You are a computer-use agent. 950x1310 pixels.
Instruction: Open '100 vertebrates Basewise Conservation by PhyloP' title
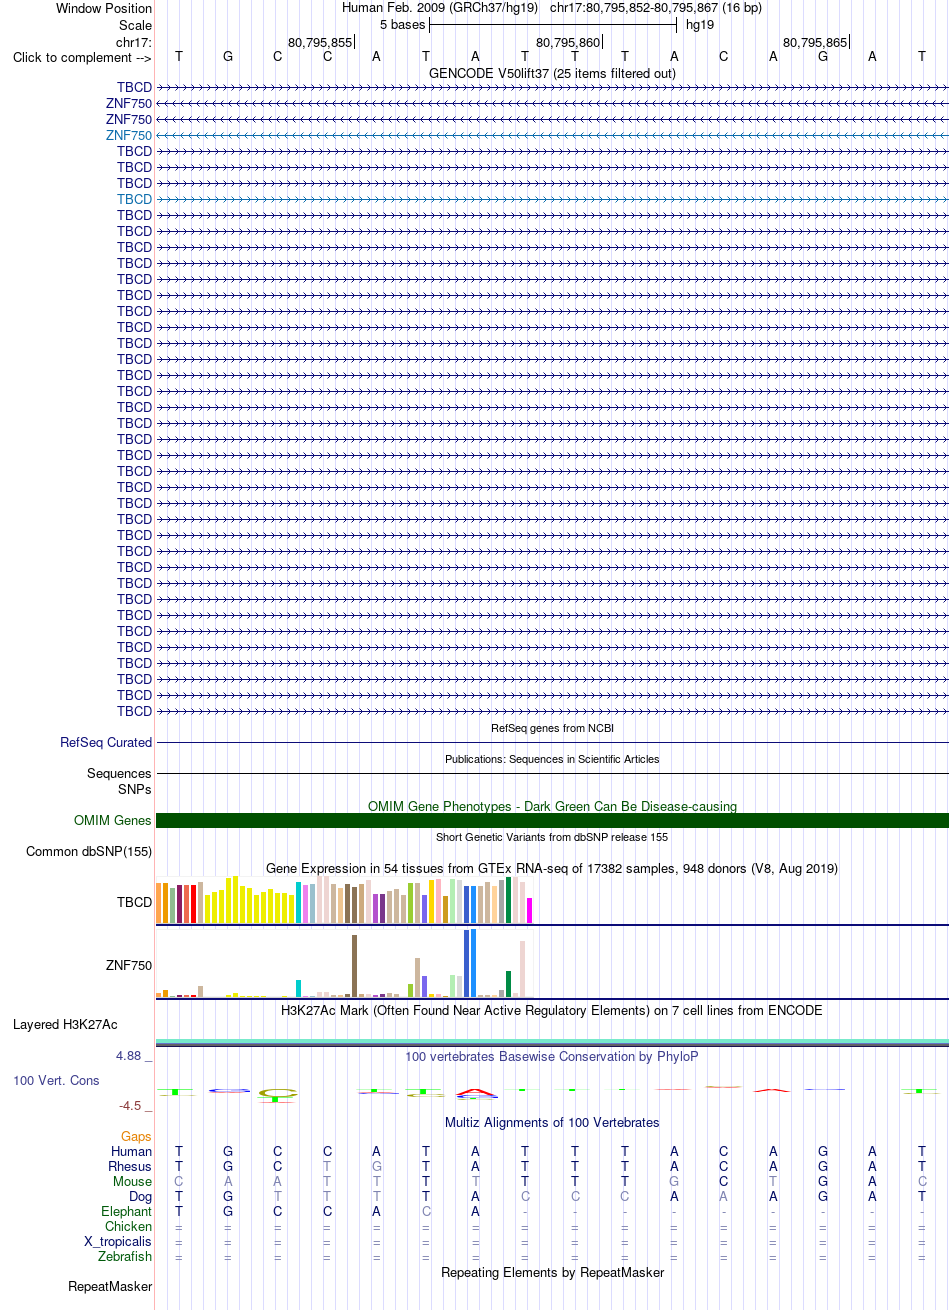(x=552, y=1056)
